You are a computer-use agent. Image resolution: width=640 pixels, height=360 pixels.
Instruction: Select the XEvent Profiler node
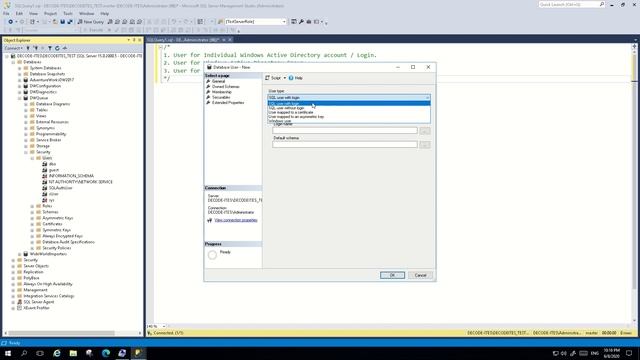(x=36, y=308)
